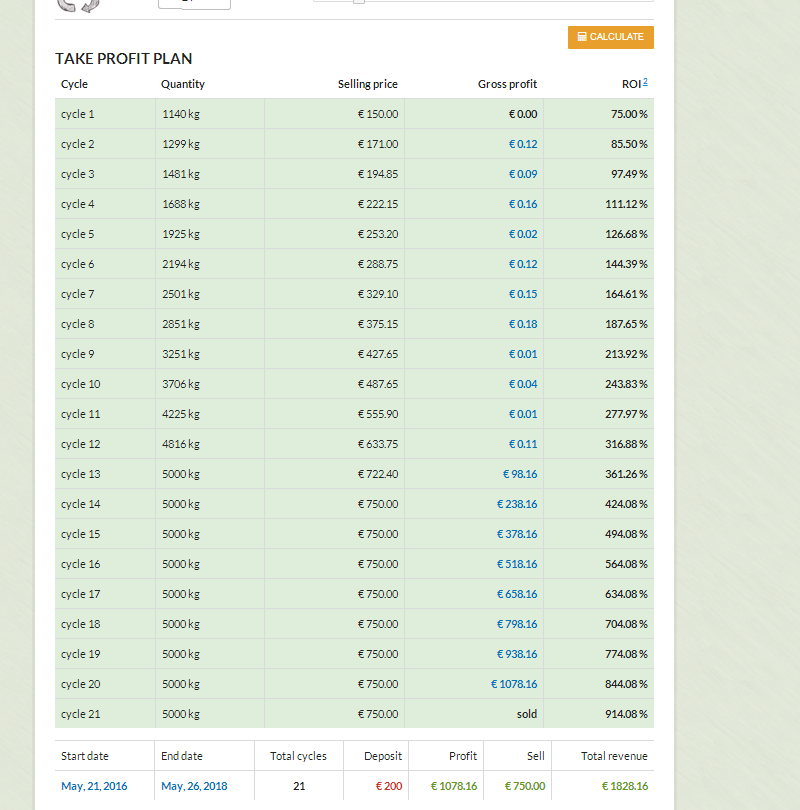Open cycle 6 gross profit € 0.12 link
This screenshot has width=800, height=810.
[523, 264]
